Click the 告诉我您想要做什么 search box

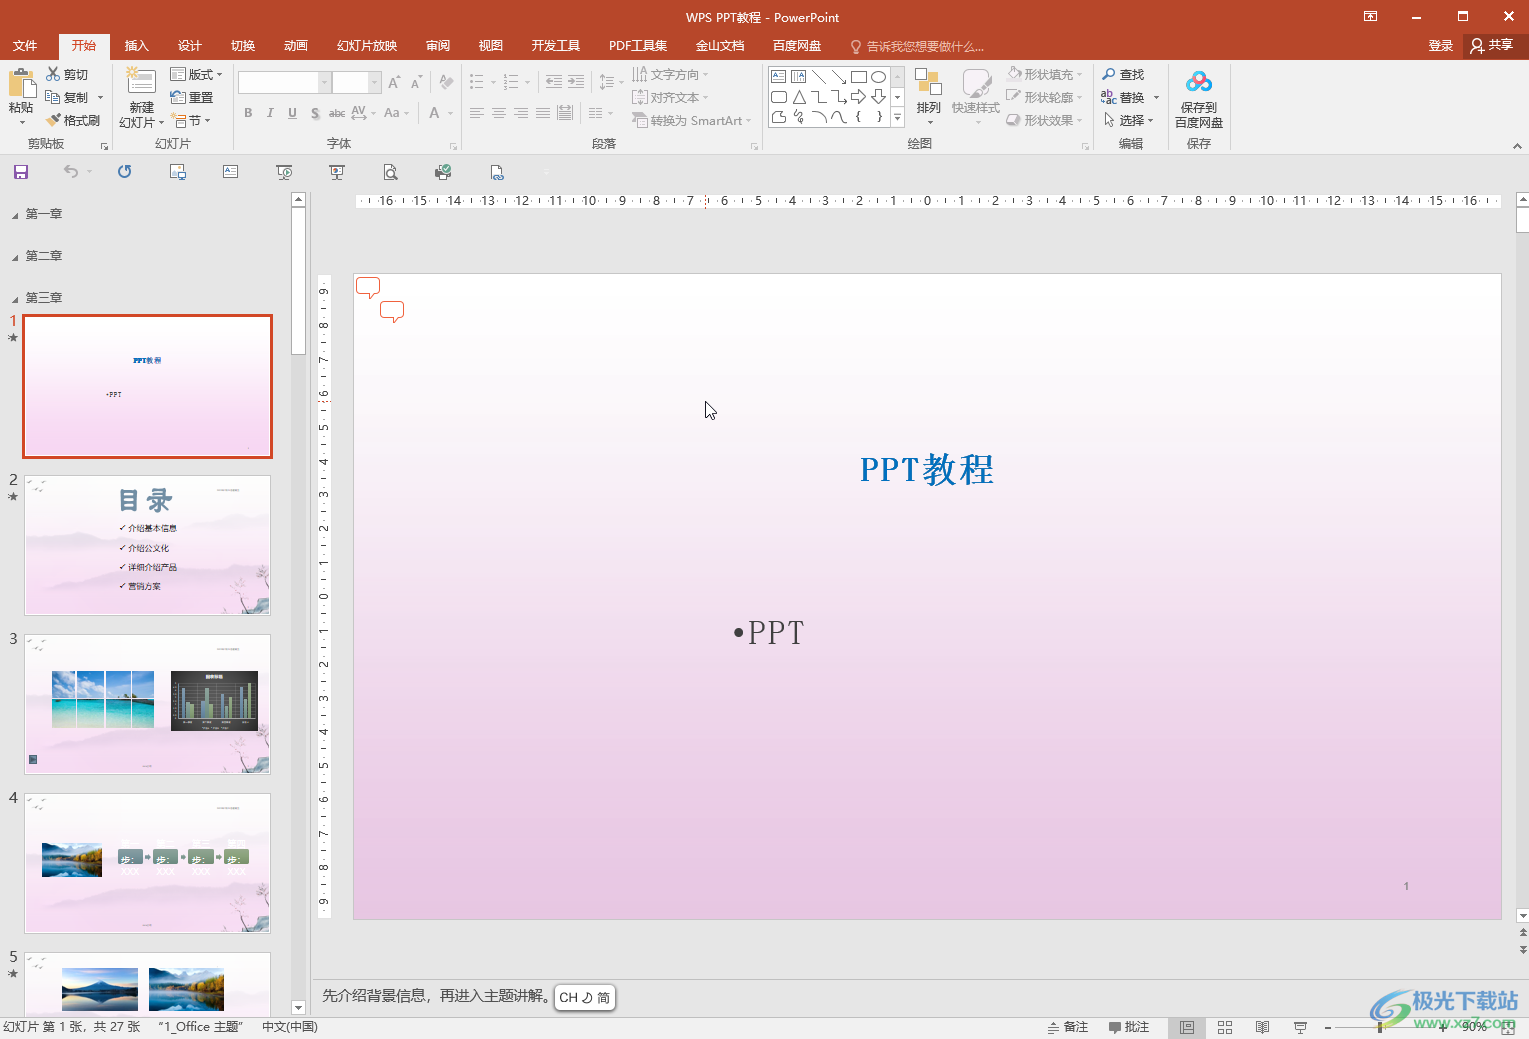[x=917, y=46]
